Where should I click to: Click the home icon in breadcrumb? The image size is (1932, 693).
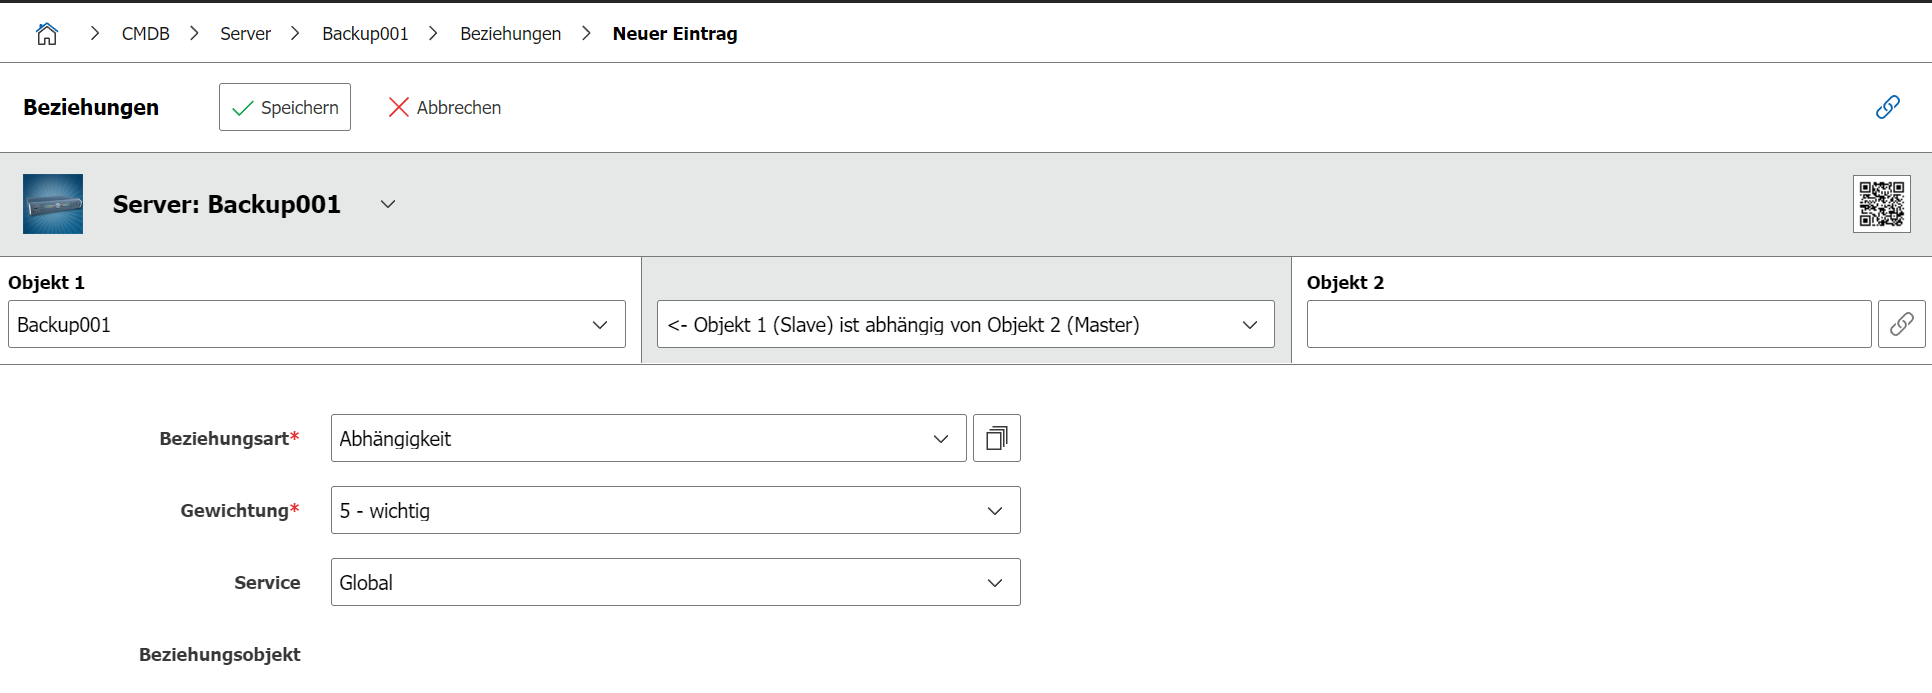pyautogui.click(x=47, y=34)
